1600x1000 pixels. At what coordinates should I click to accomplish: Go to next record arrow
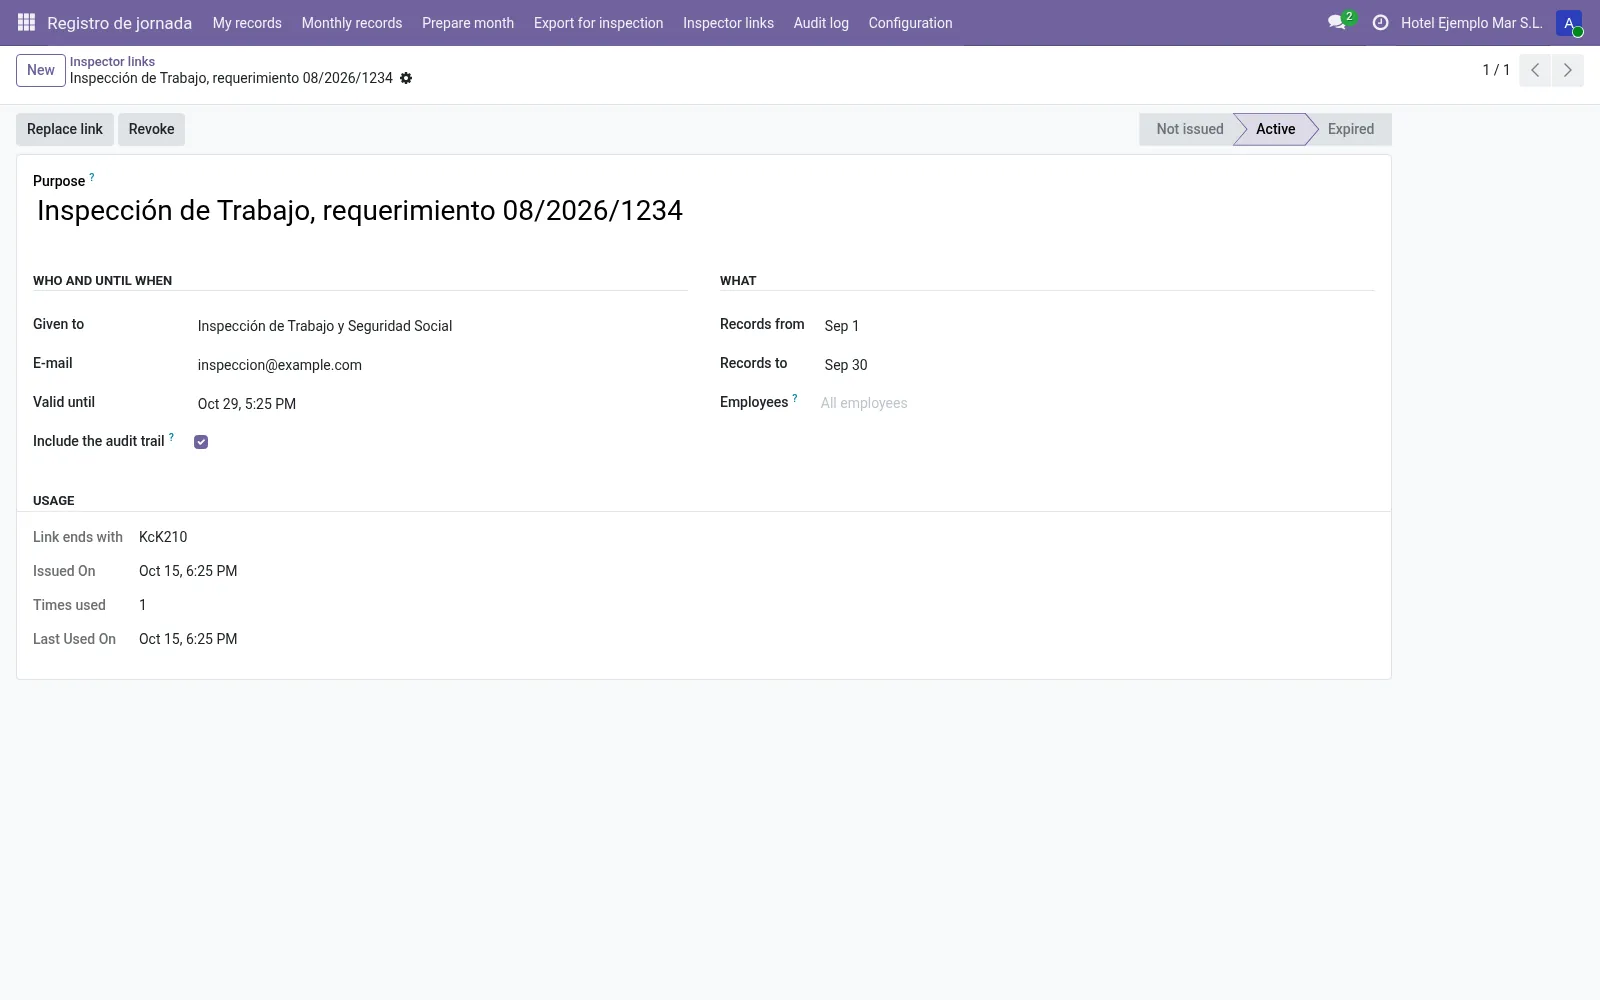coord(1567,70)
